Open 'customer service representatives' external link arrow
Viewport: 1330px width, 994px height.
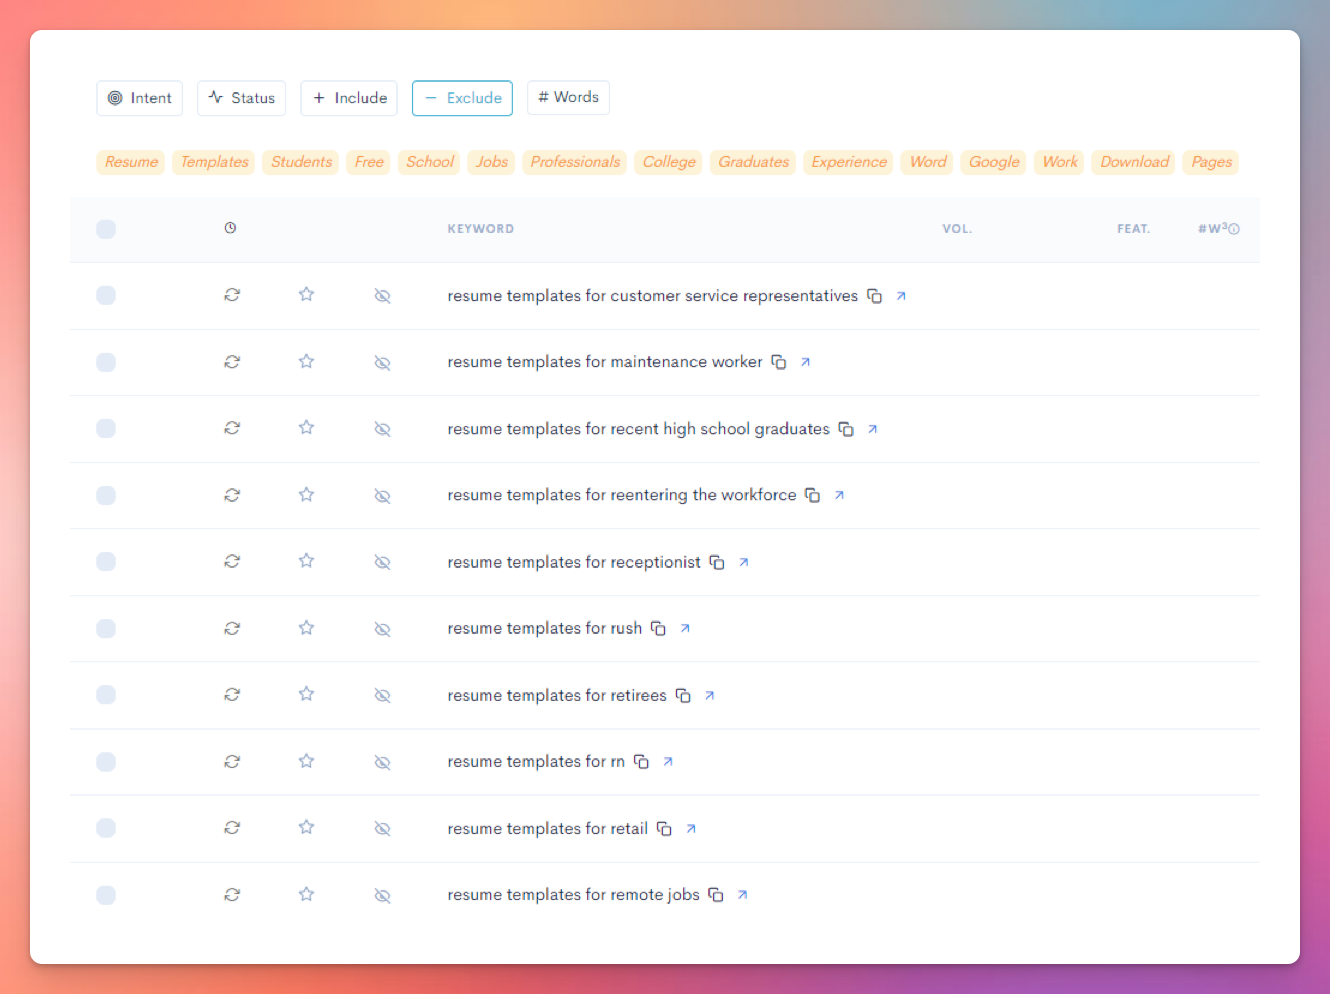[x=901, y=296]
